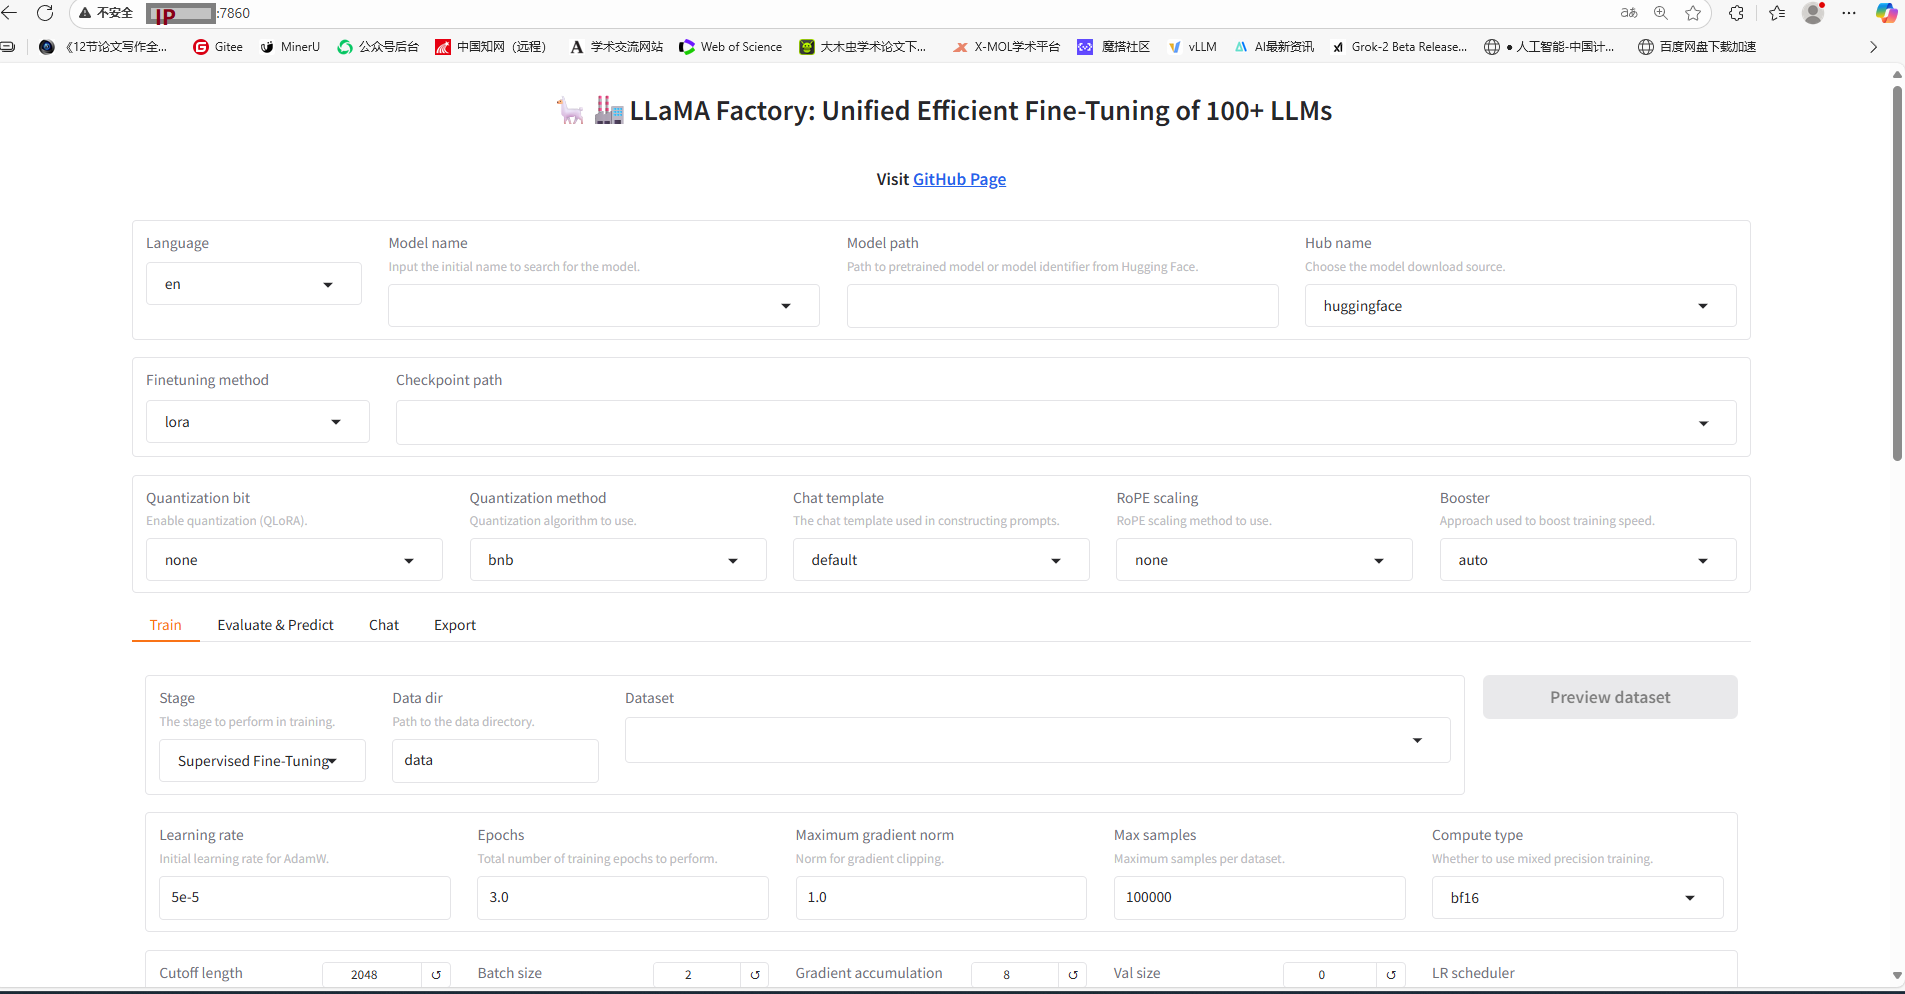Click the Cutoff length number box
The height and width of the screenshot is (994, 1905).
(372, 975)
